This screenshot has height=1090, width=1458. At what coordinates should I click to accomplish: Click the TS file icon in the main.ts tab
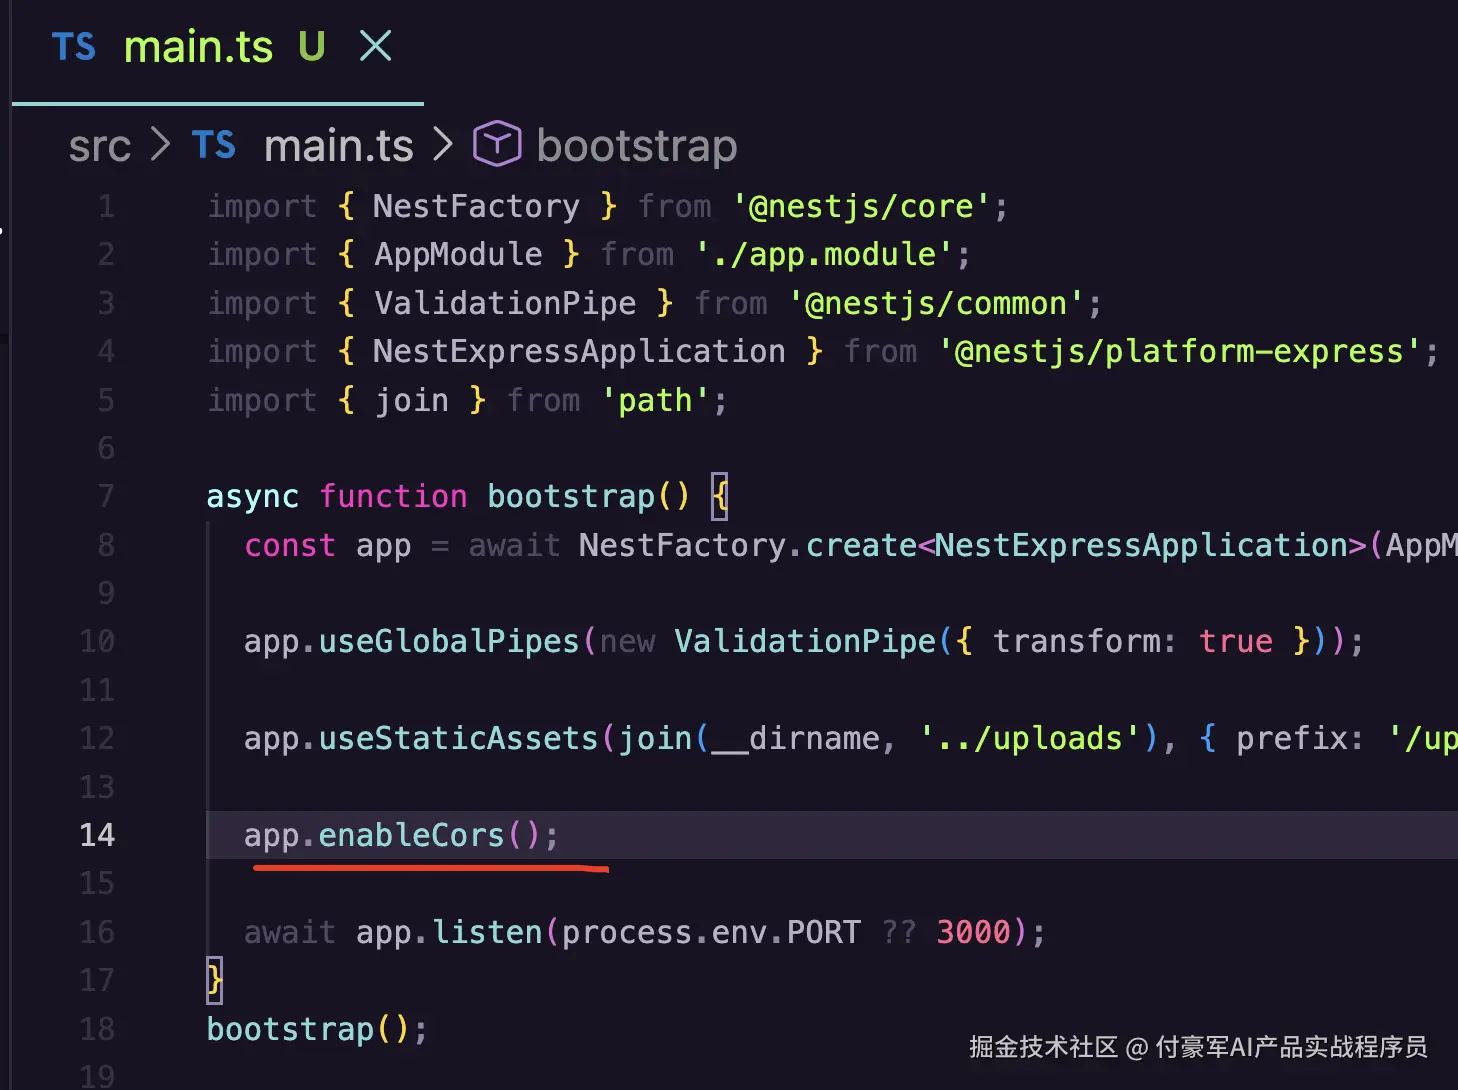[73, 47]
